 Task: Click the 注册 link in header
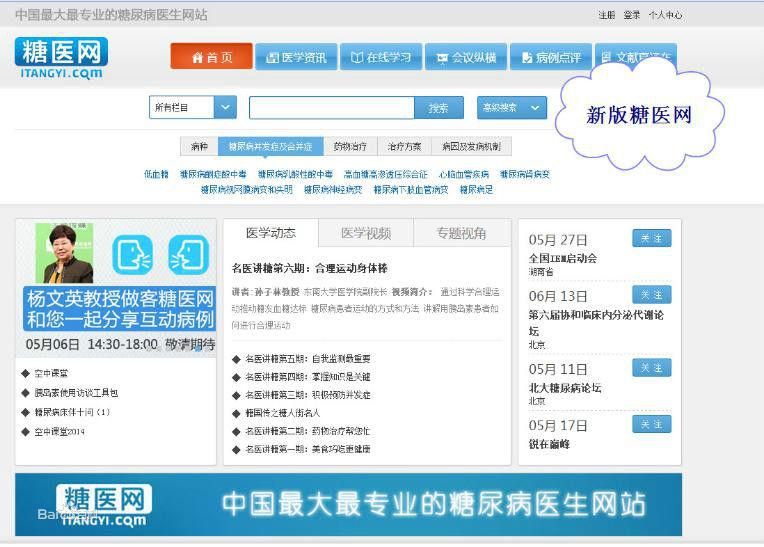(607, 15)
